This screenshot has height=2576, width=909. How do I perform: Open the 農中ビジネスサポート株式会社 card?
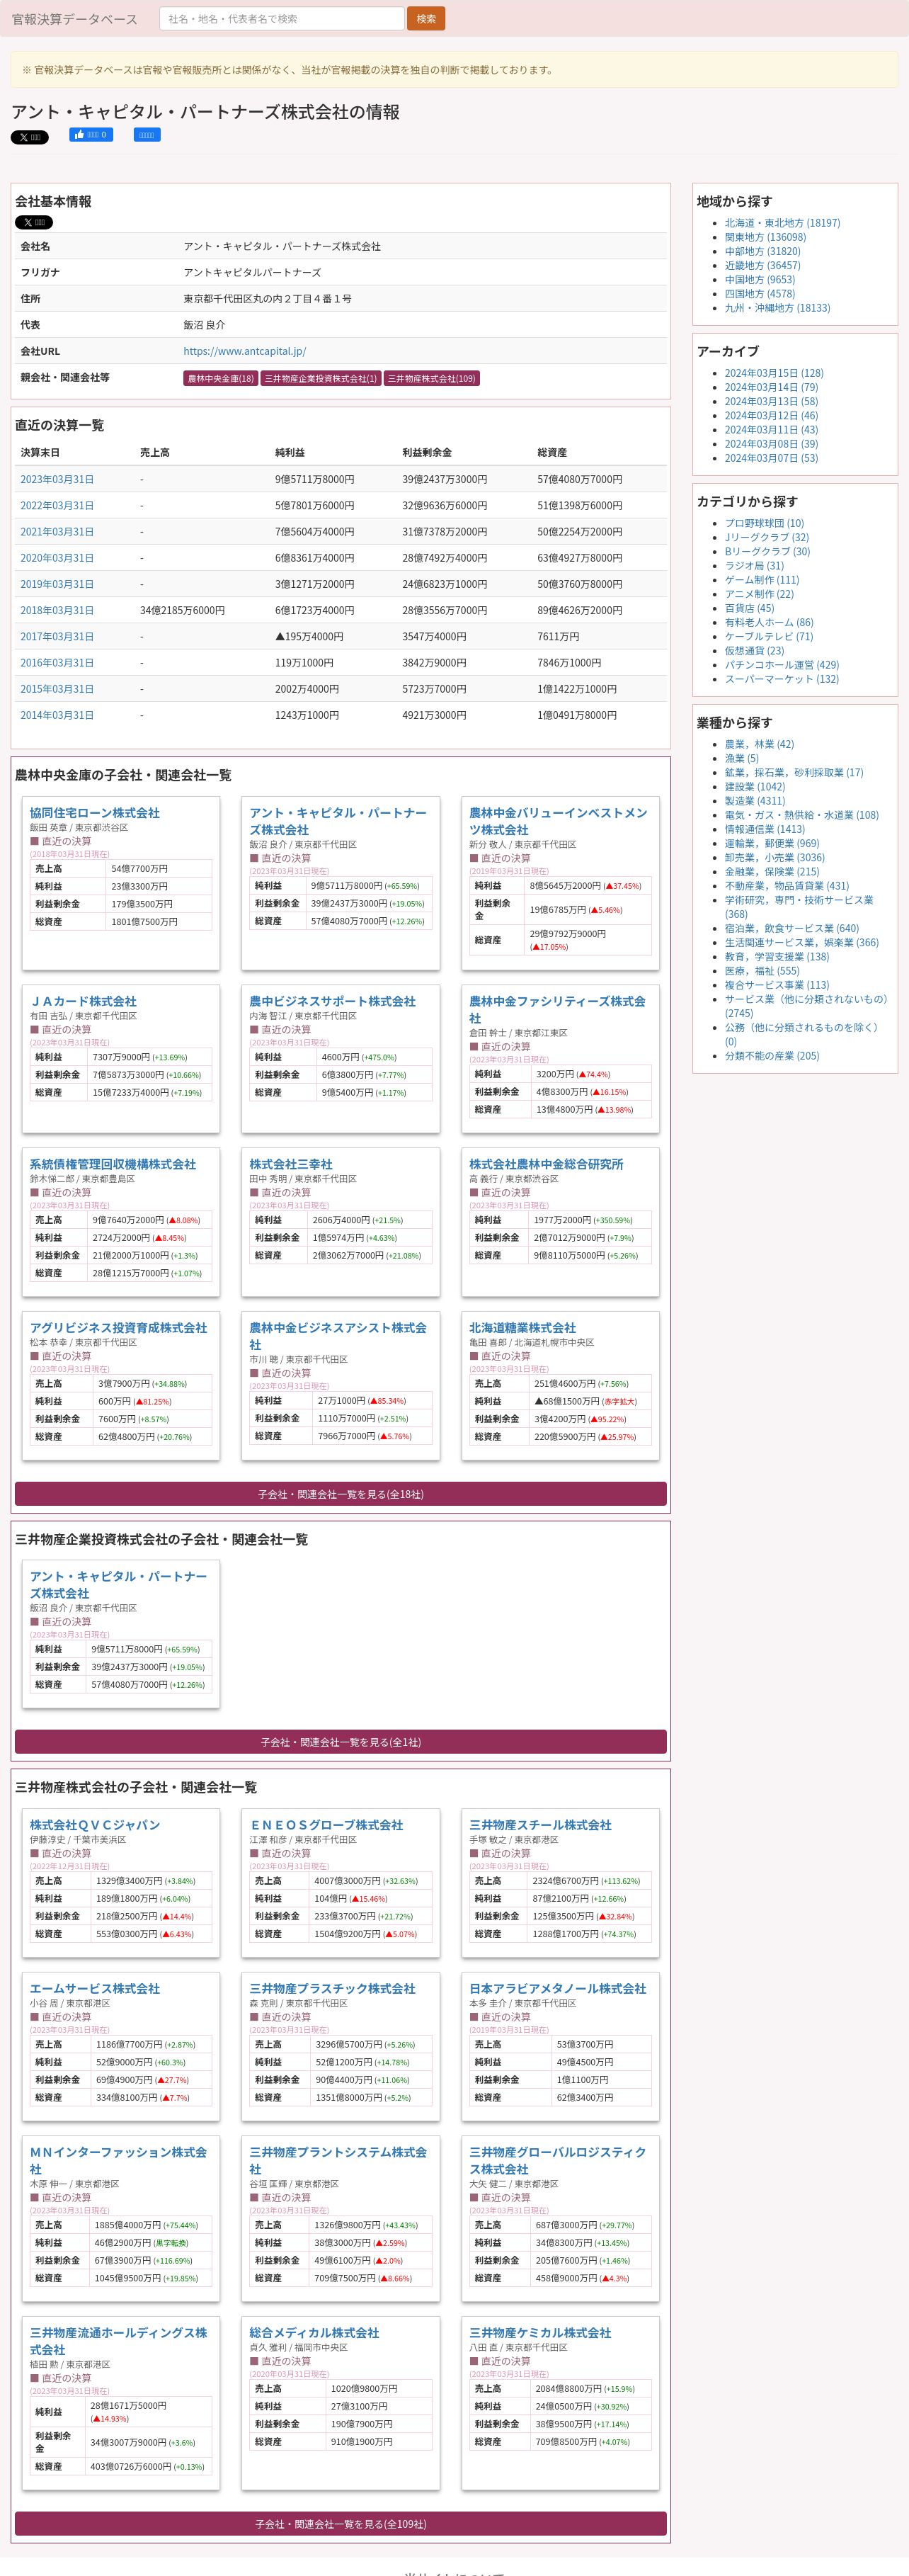coord(332,1001)
